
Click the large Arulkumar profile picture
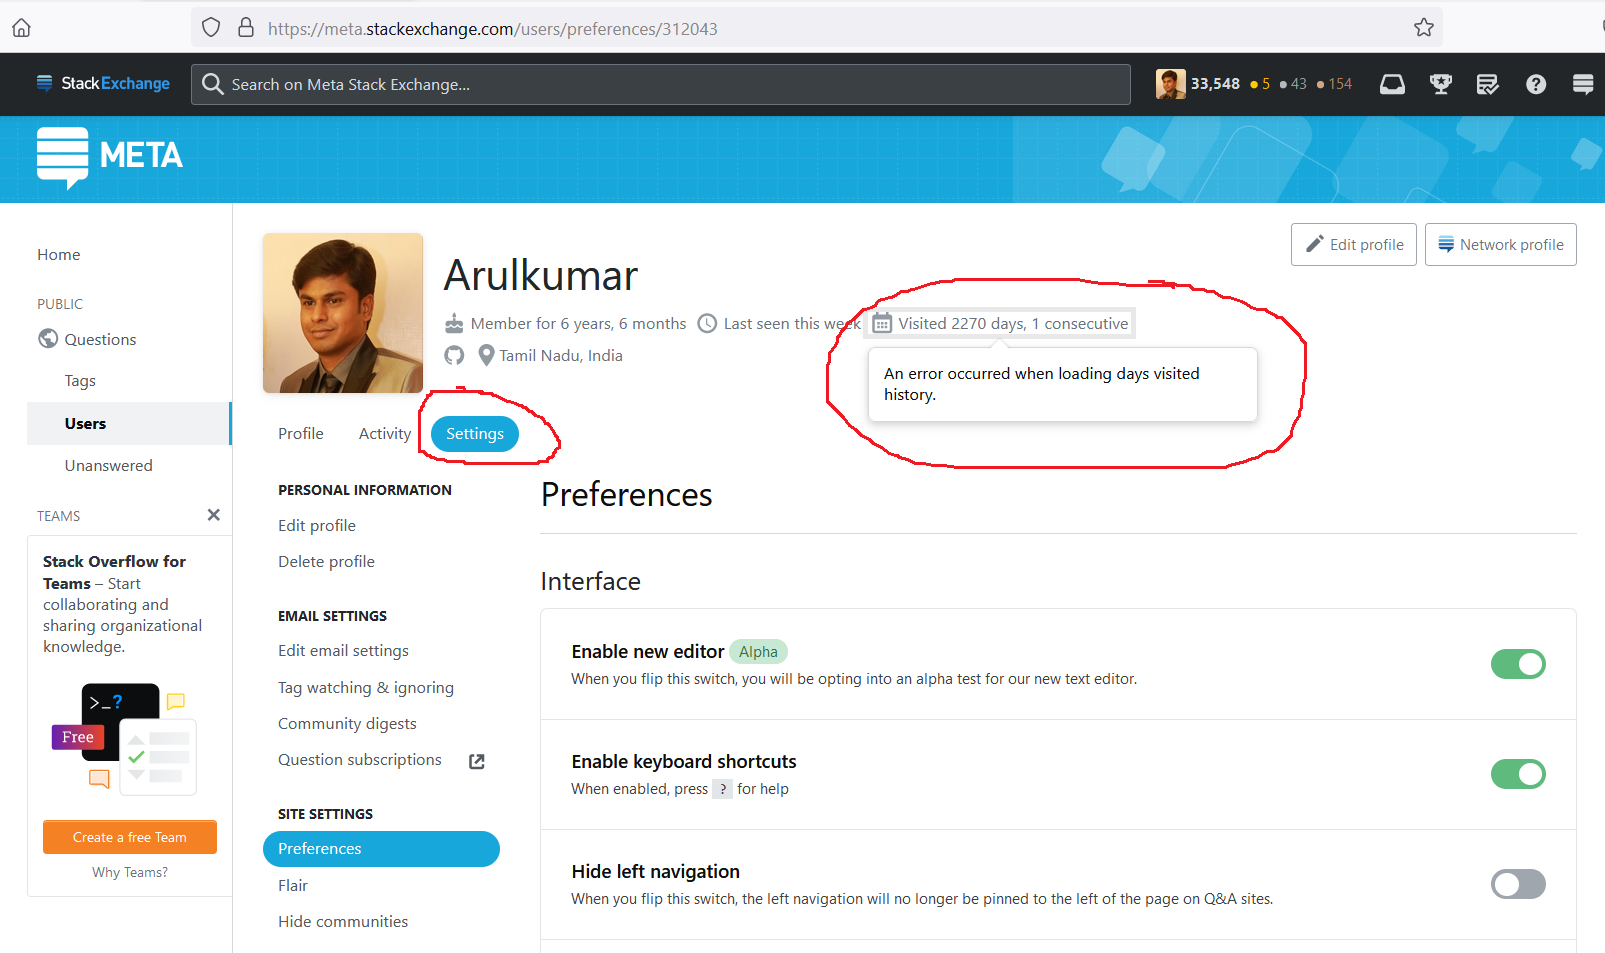(343, 313)
